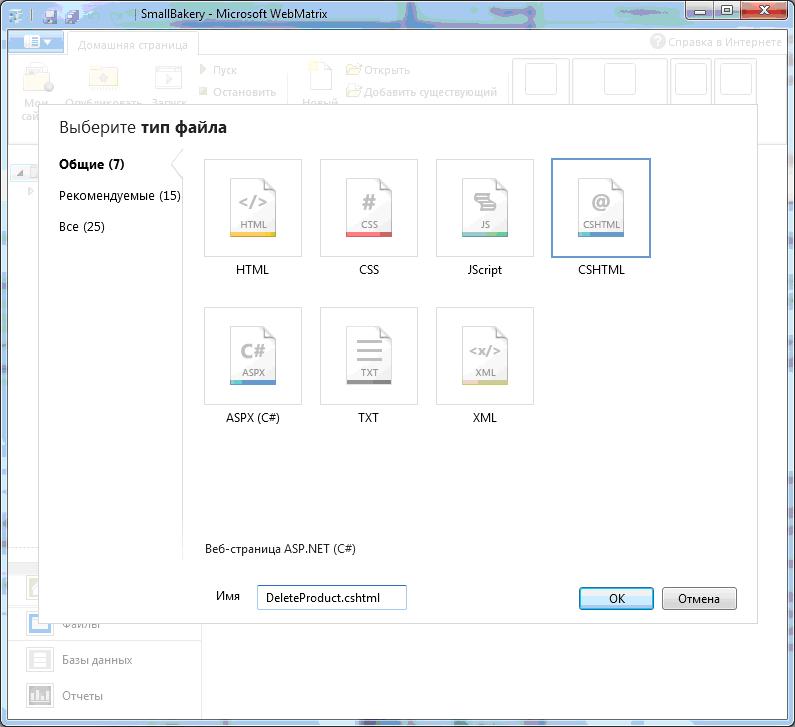Viewport: 795px width, 727px height.
Task: Select the CSHTML file type icon
Action: tap(601, 208)
